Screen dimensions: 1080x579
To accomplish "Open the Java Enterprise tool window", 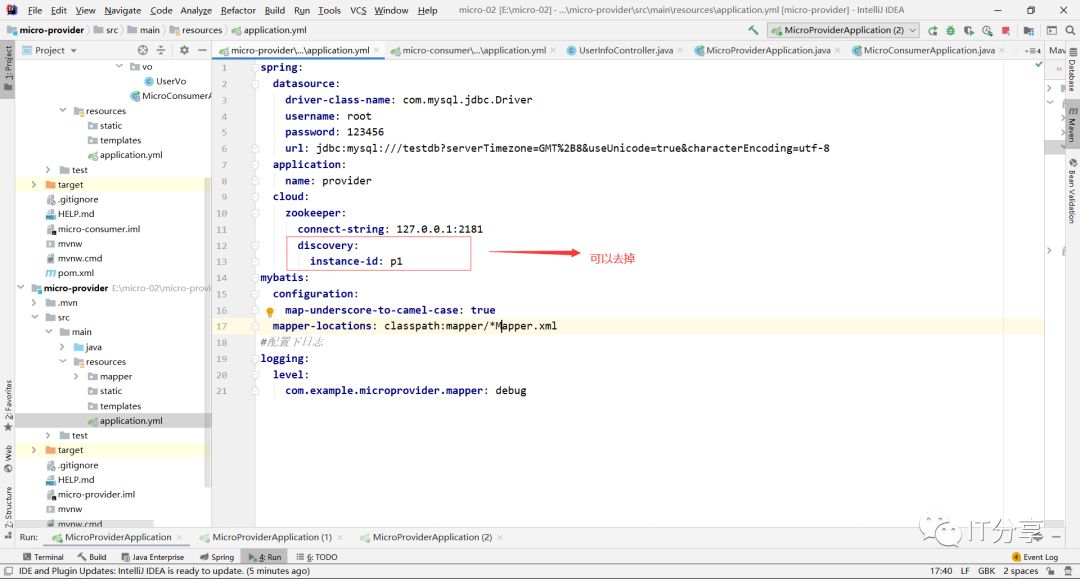I will (152, 557).
